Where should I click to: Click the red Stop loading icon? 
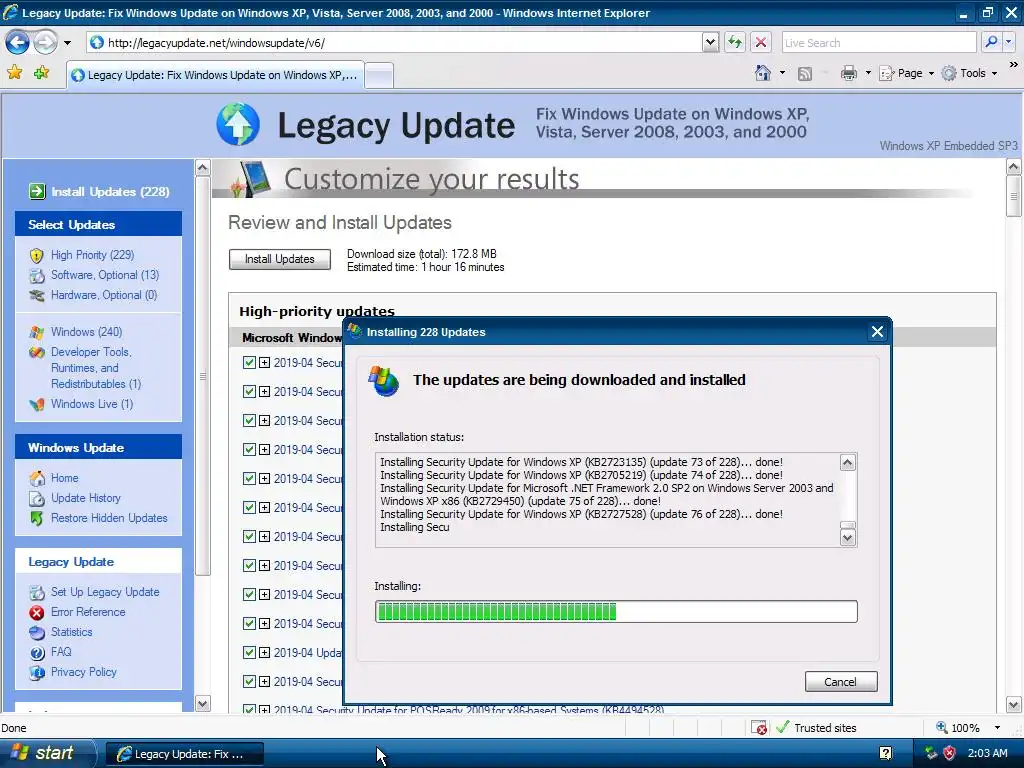(761, 43)
